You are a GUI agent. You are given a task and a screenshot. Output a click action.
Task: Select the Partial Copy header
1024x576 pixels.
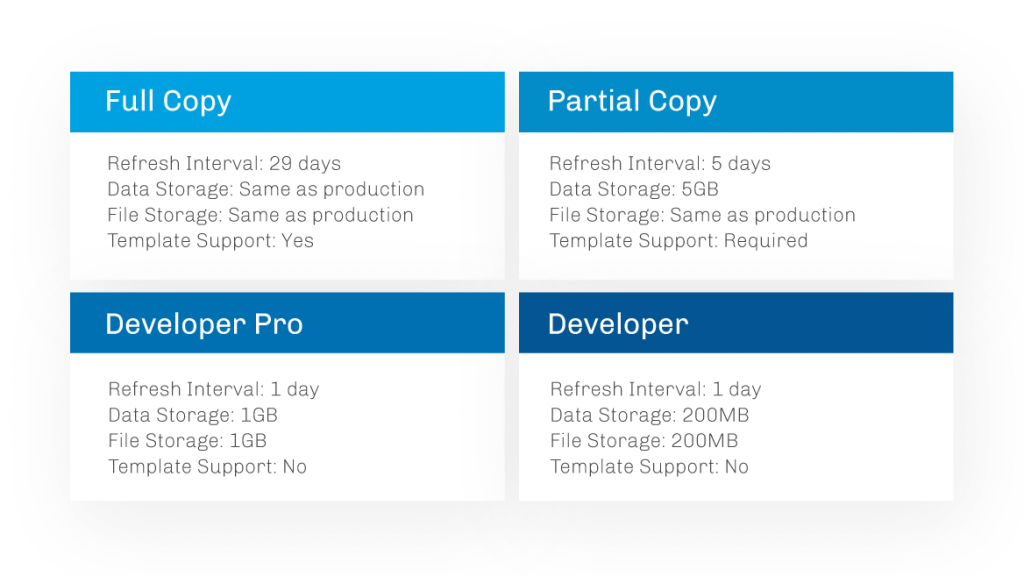coord(632,101)
